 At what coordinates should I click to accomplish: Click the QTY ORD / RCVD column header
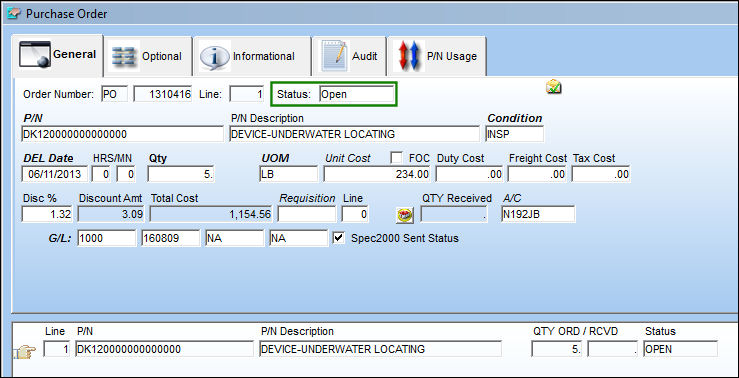(x=575, y=331)
